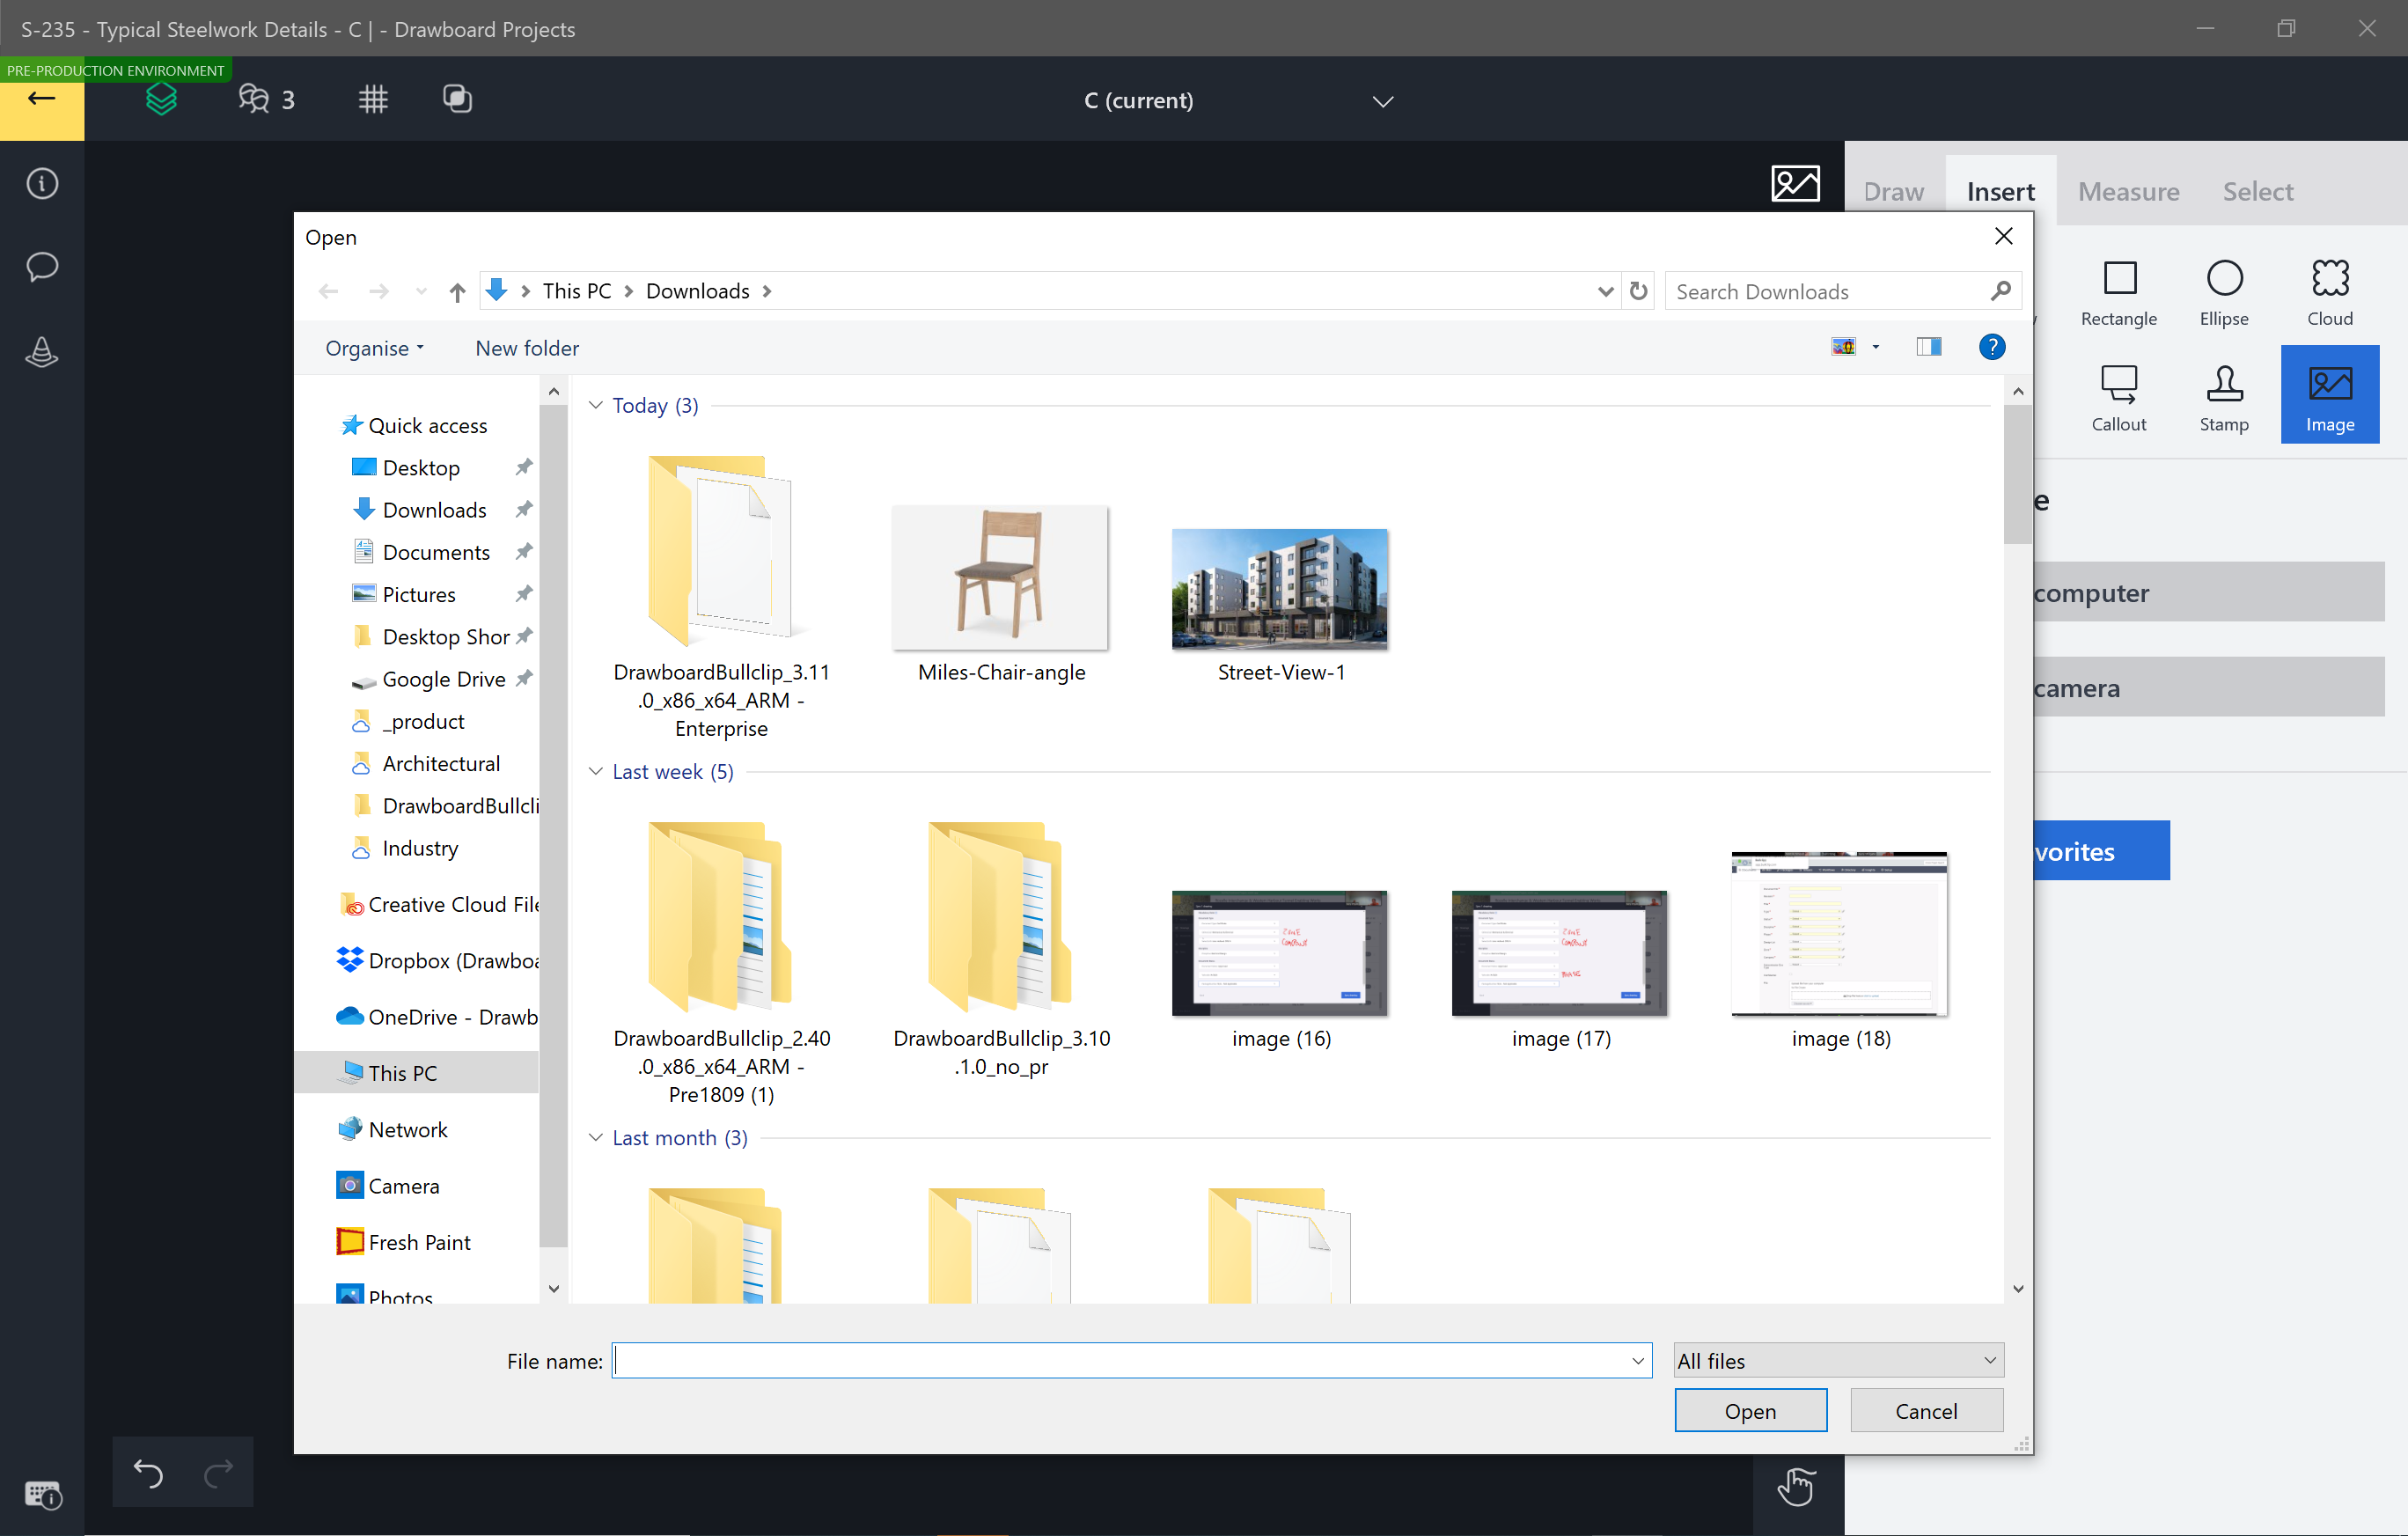Select the Cloud shape tool
Screen dimensions: 2408x1536
[x=2329, y=290]
